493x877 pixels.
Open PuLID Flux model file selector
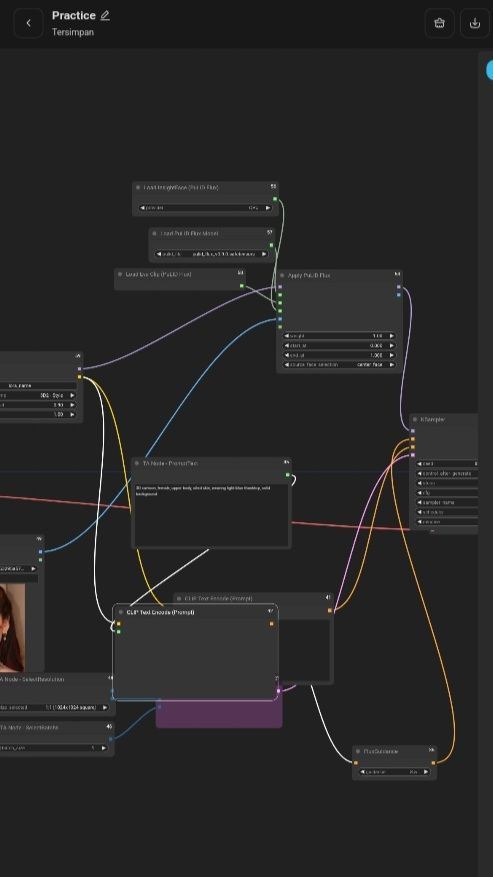[x=212, y=254]
